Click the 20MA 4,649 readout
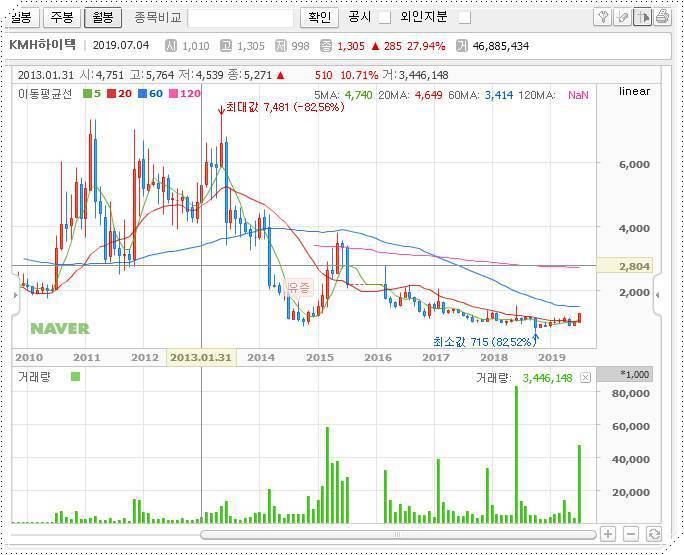 click(410, 95)
